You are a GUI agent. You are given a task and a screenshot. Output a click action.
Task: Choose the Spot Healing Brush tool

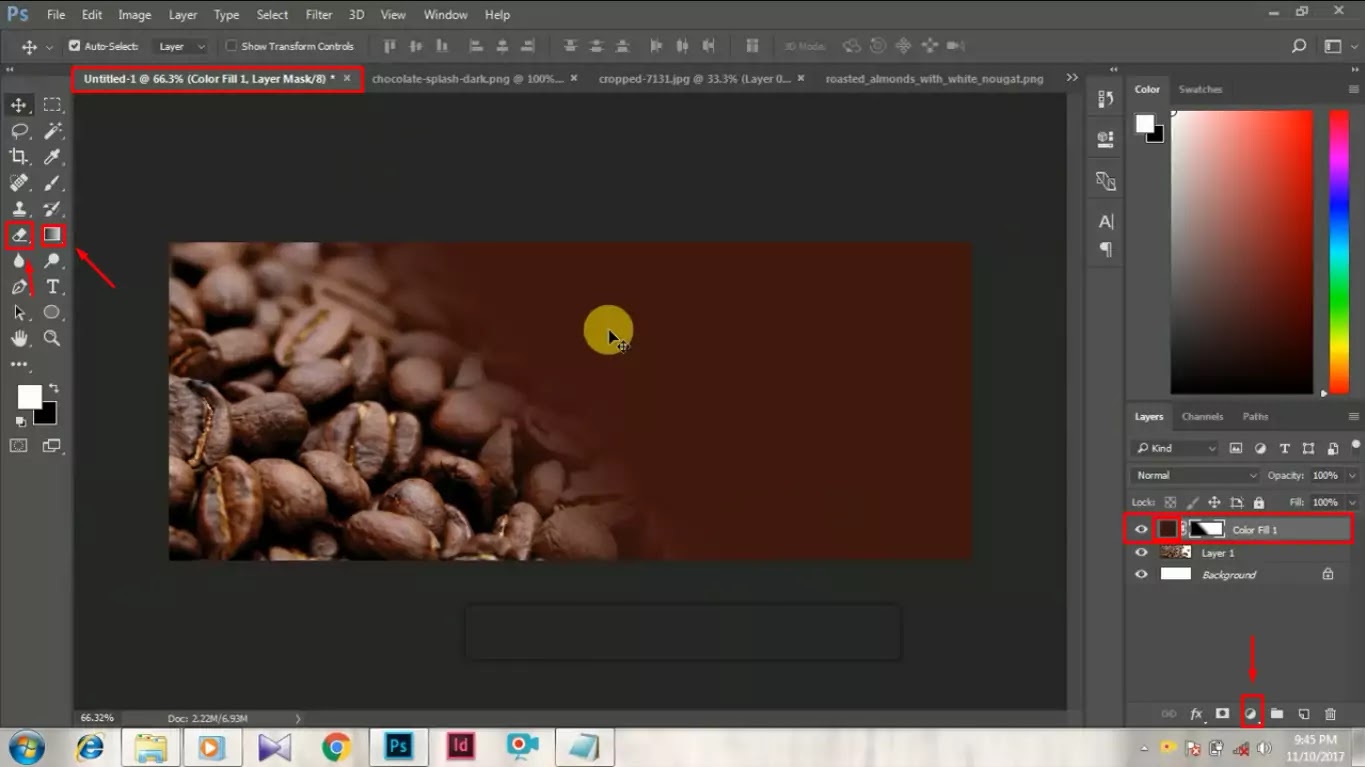(19, 183)
